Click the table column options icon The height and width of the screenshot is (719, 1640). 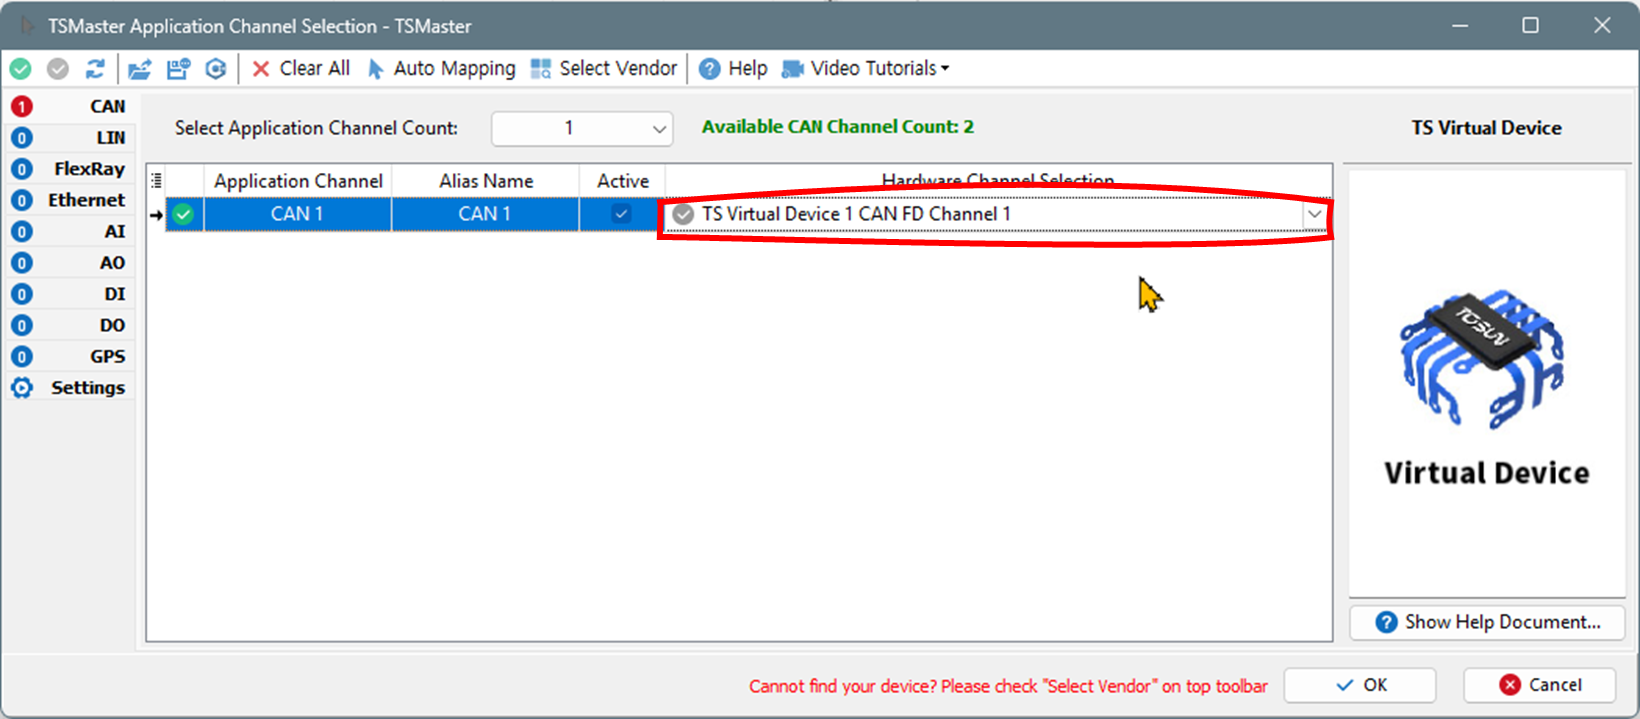pyautogui.click(x=156, y=181)
